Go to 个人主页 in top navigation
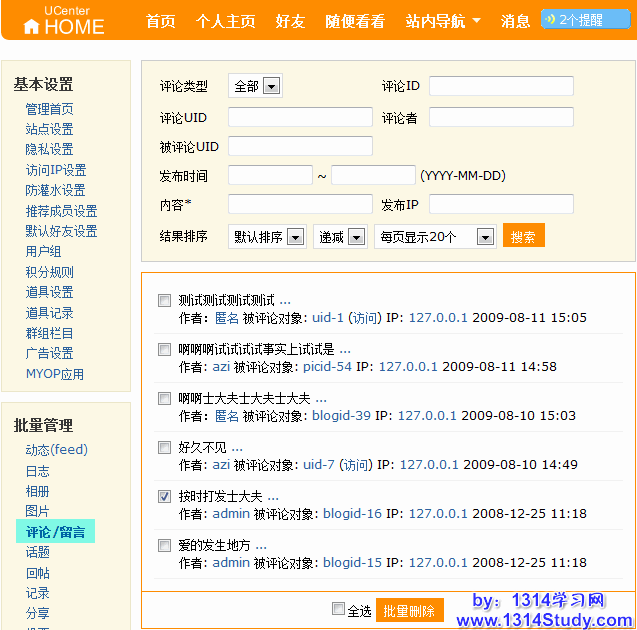Viewport: 637px width, 630px height. [x=225, y=21]
